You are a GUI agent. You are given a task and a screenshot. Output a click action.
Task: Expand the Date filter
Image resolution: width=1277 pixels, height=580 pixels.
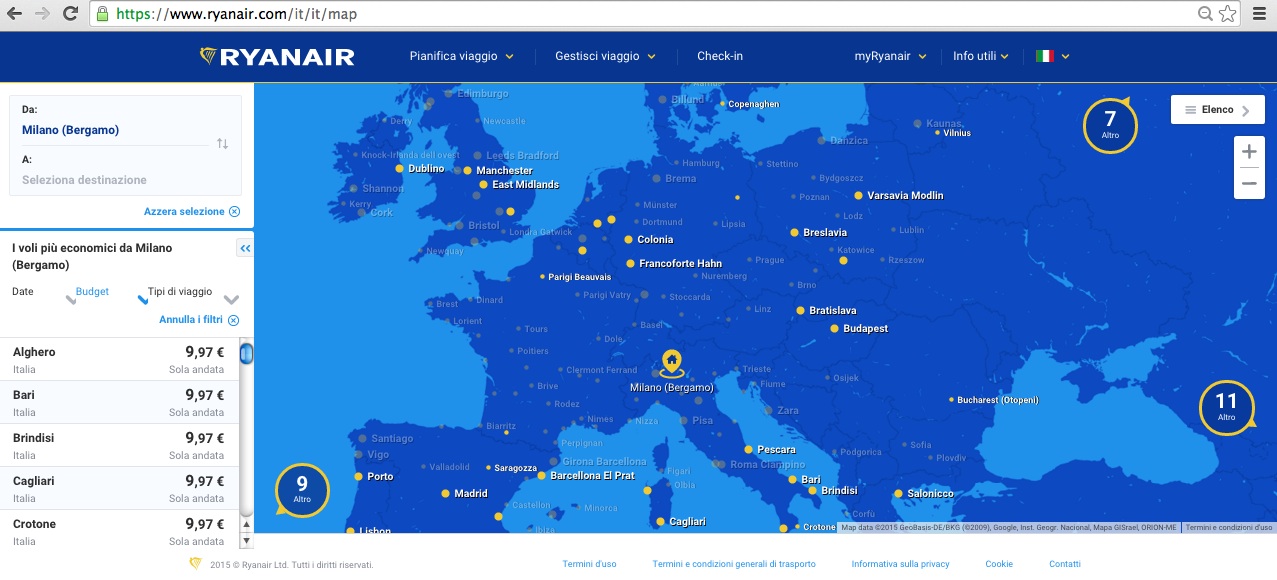[x=43, y=294]
